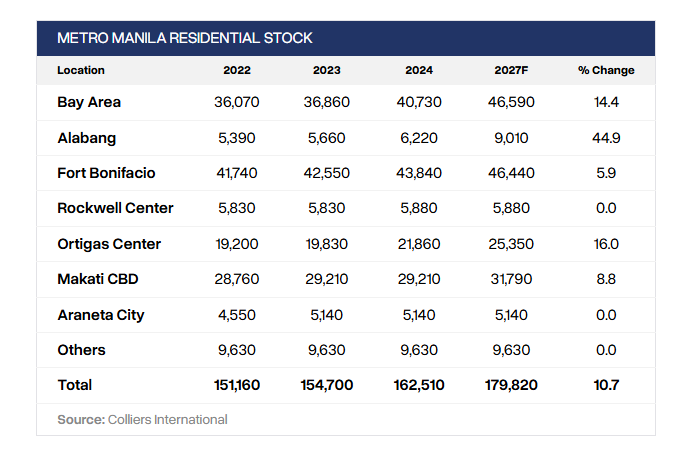Viewport: 699px width, 466px height.
Task: Click the 179,820 total for 2027F
Action: (511, 385)
